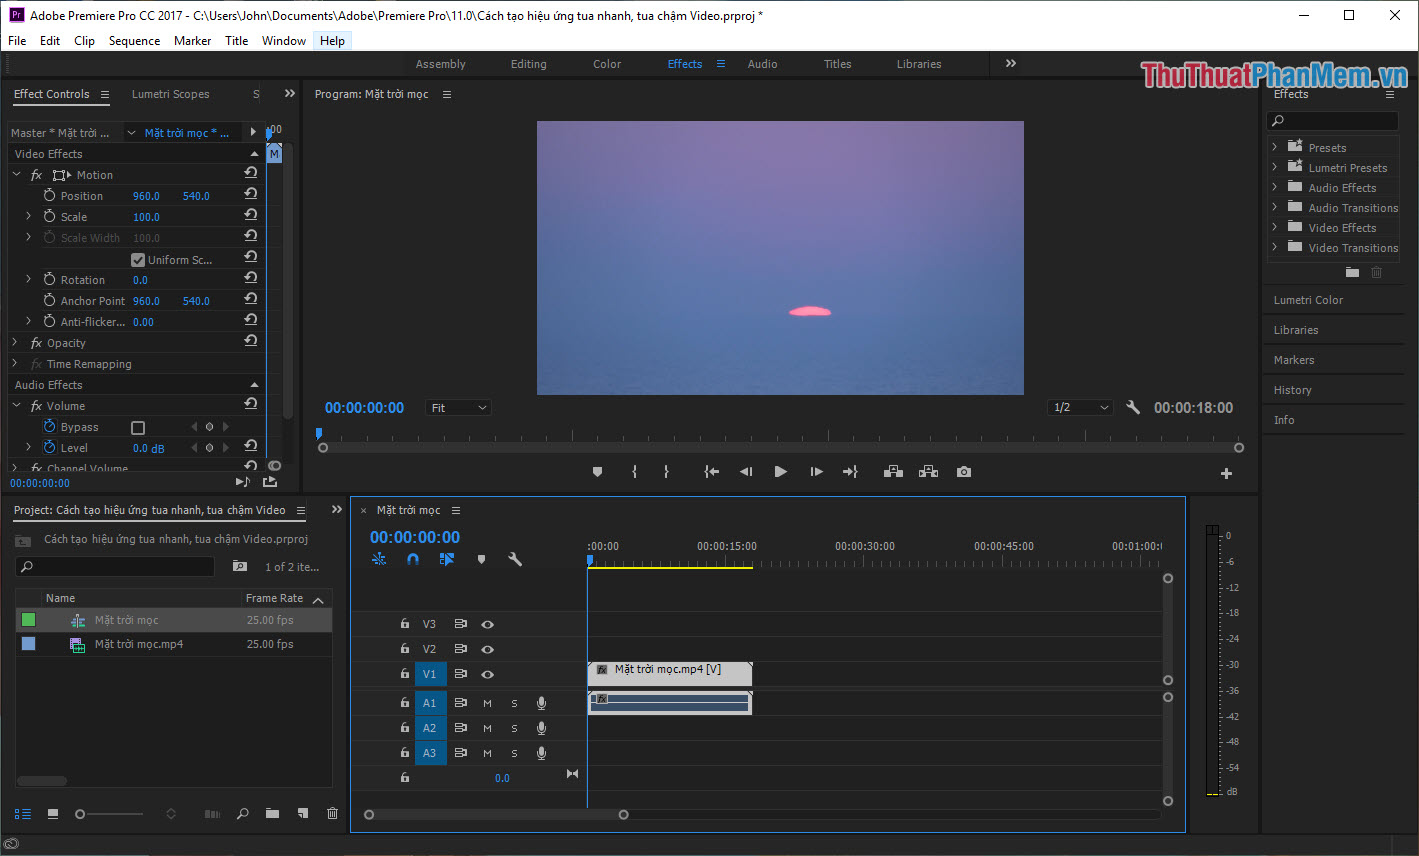Toggle Snap with the magnet icon
The height and width of the screenshot is (856, 1419).
click(412, 559)
